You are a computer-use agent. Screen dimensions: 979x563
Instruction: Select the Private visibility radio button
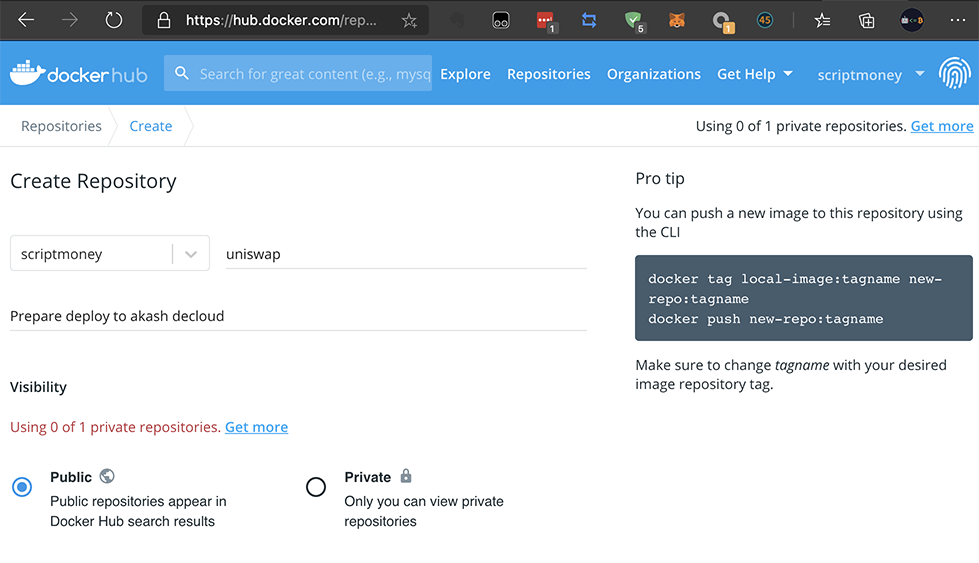coord(316,487)
